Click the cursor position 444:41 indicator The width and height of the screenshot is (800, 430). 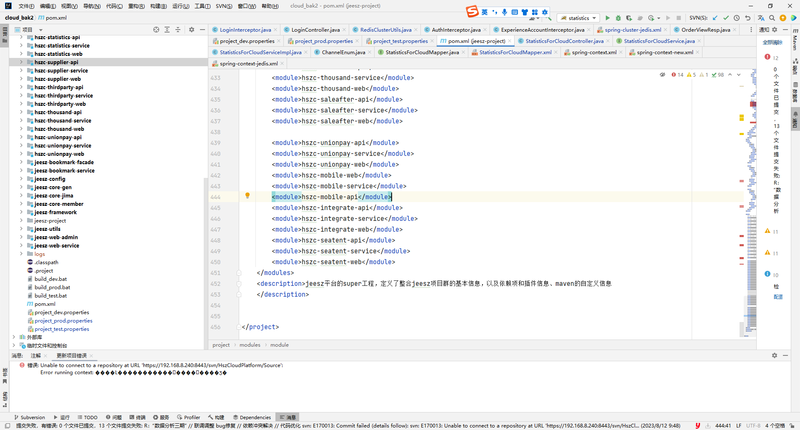(723, 425)
